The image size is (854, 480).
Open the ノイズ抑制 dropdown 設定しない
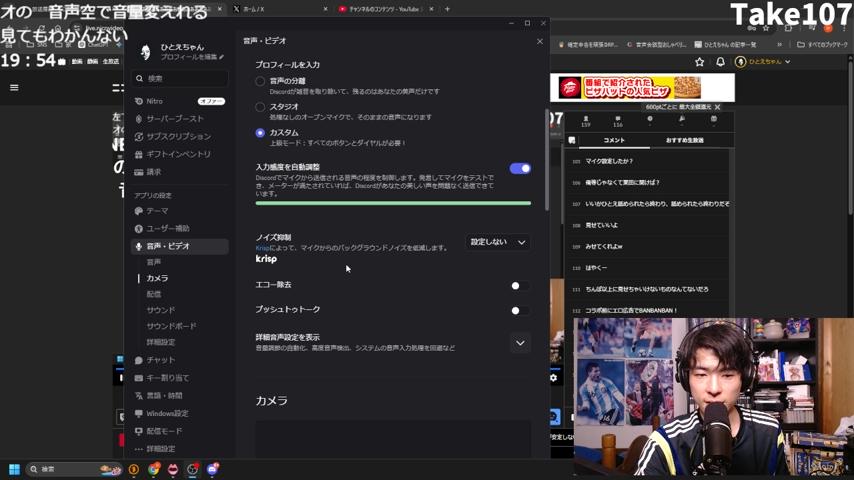pyautogui.click(x=498, y=242)
